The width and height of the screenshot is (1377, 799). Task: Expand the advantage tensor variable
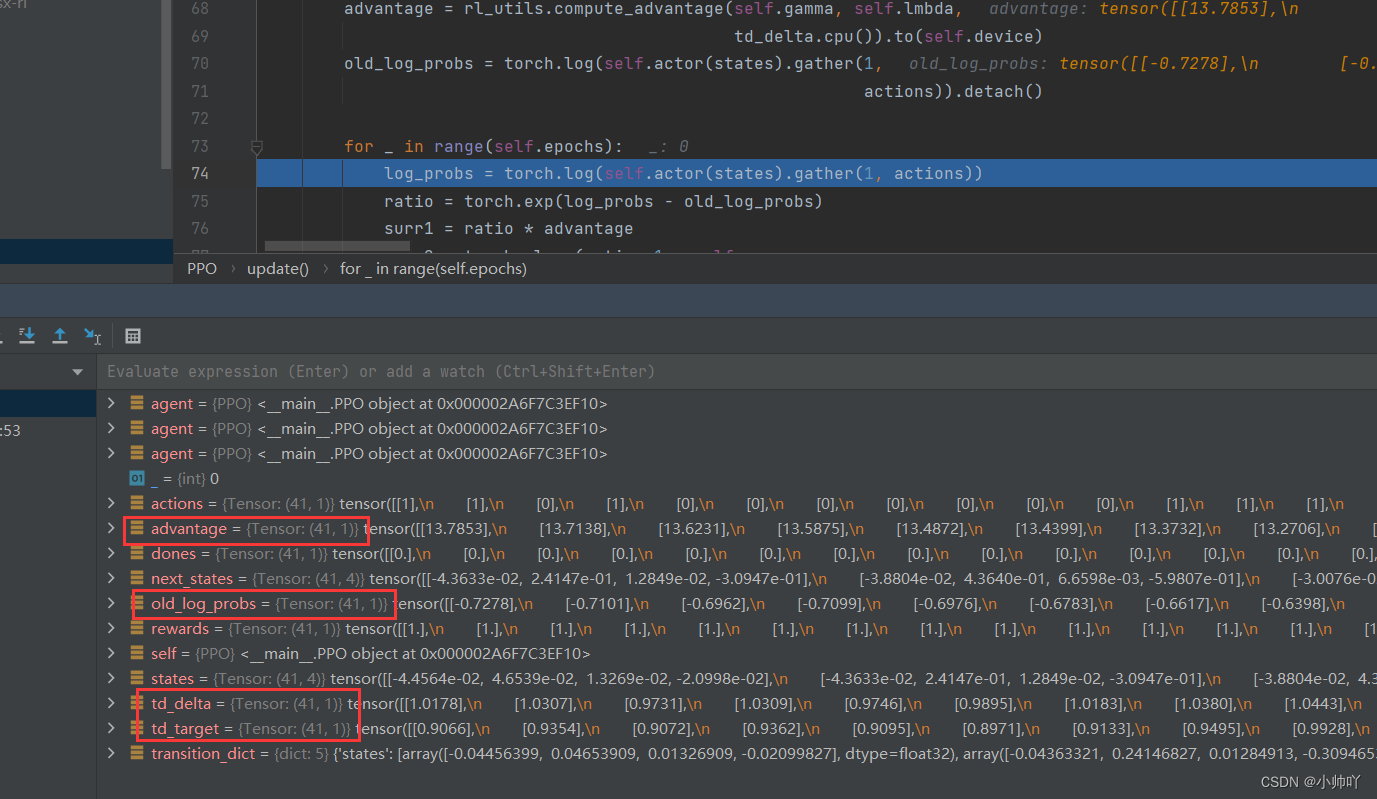point(112,528)
